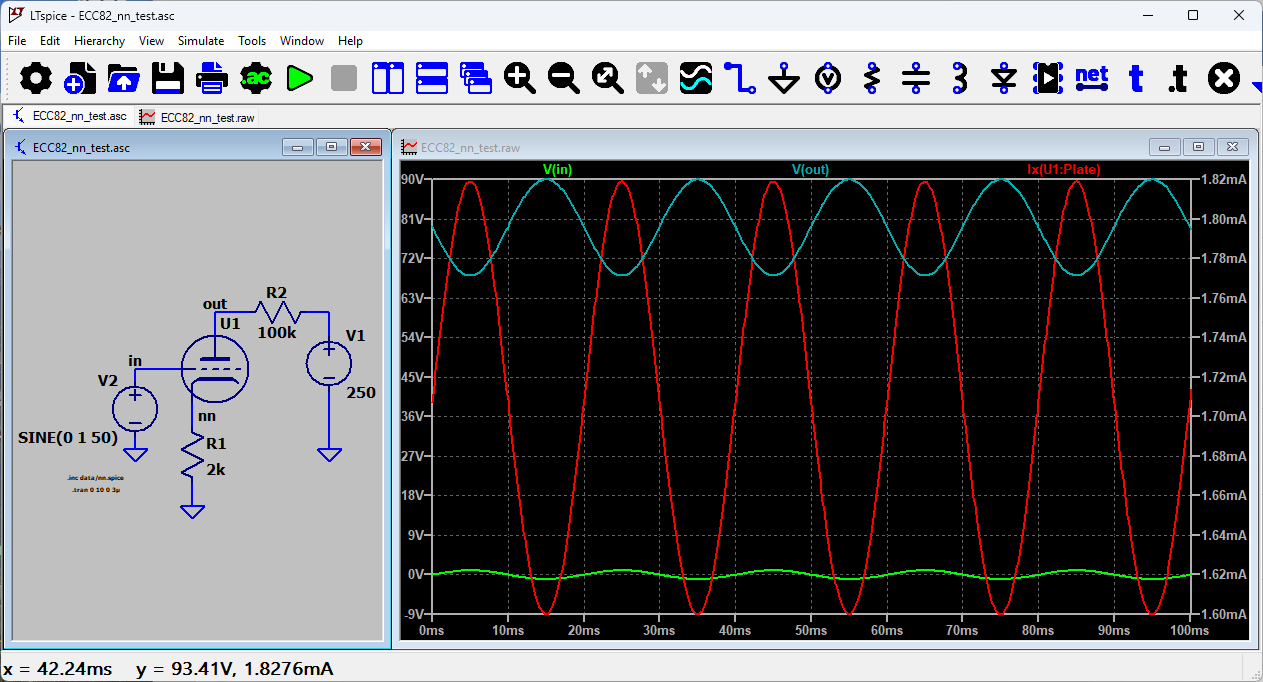Select the draw wire tool

click(740, 77)
